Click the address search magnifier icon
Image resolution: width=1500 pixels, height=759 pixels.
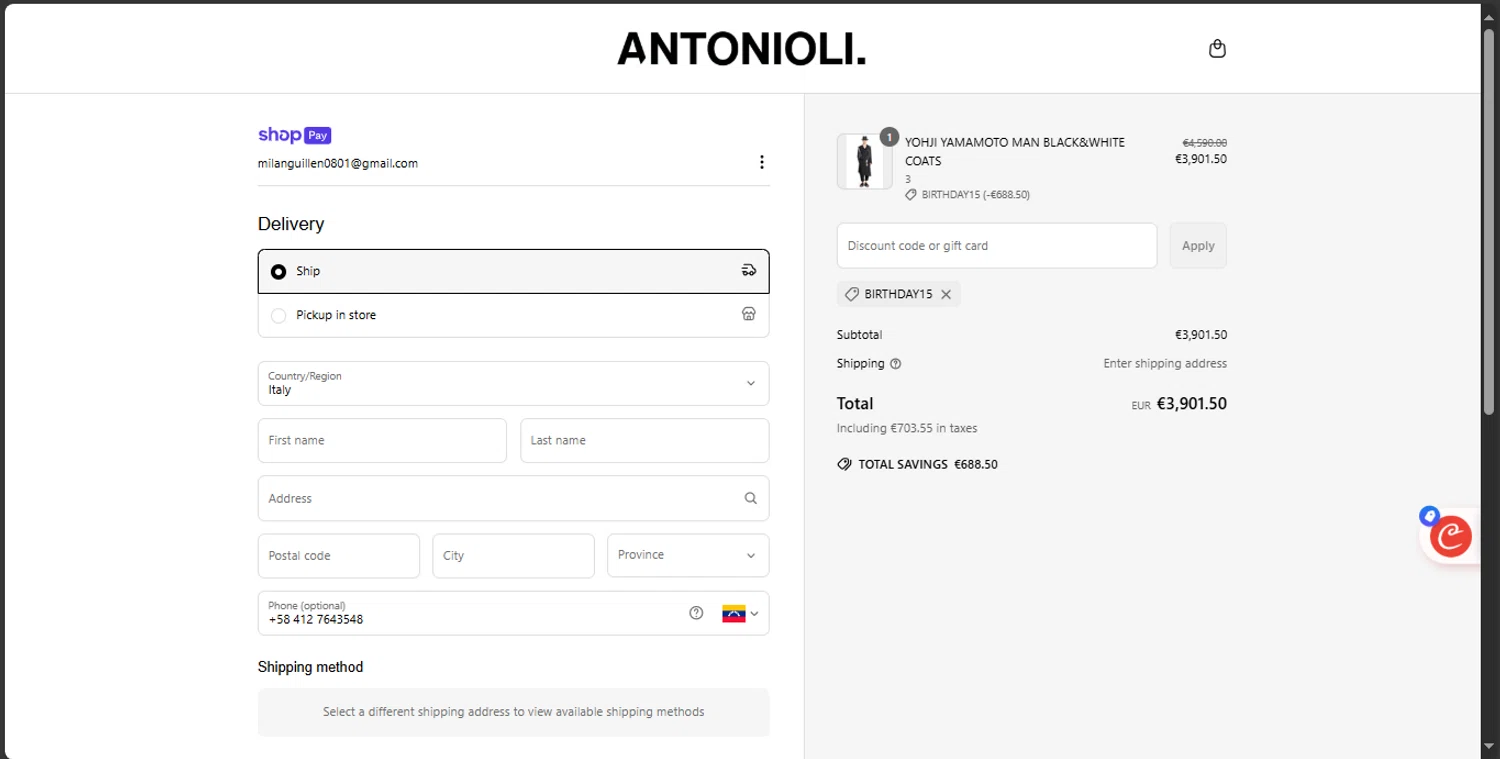(750, 498)
